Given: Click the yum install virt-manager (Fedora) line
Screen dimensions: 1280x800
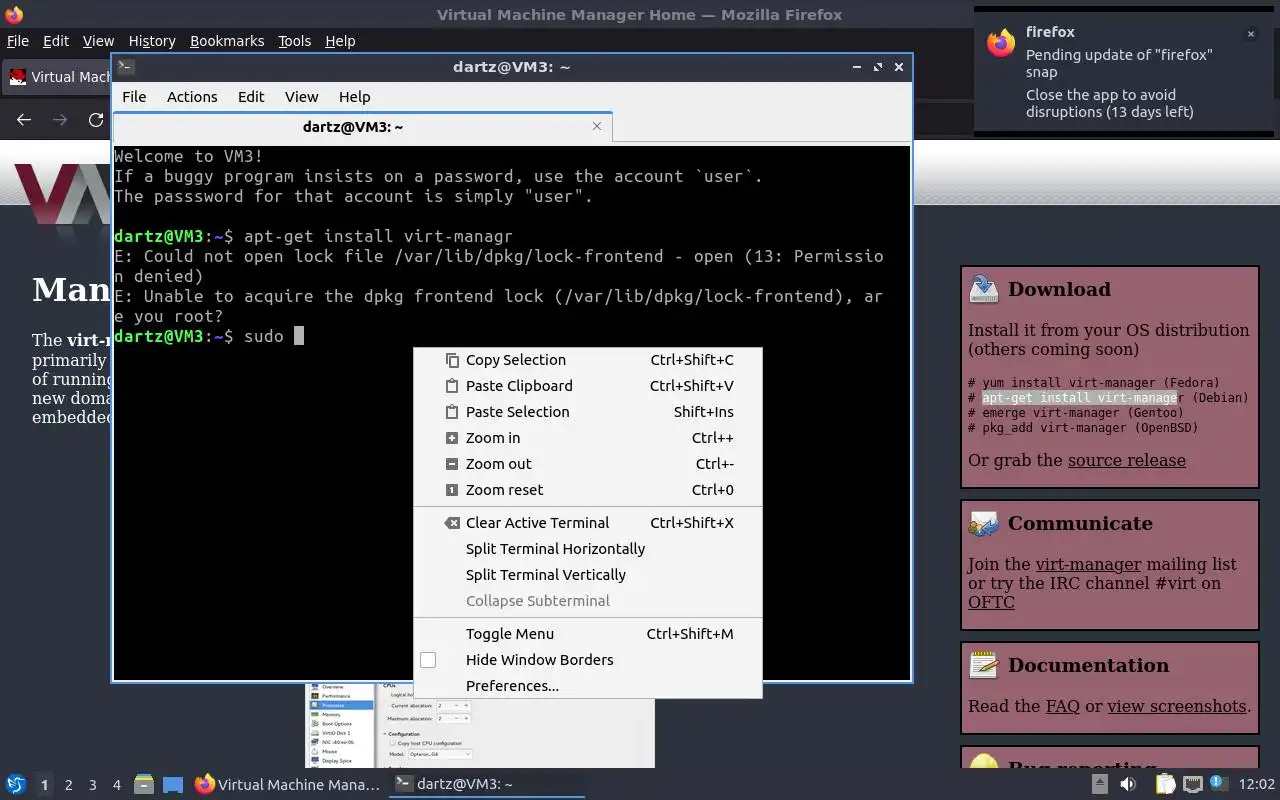Looking at the screenshot, I should tap(1094, 383).
